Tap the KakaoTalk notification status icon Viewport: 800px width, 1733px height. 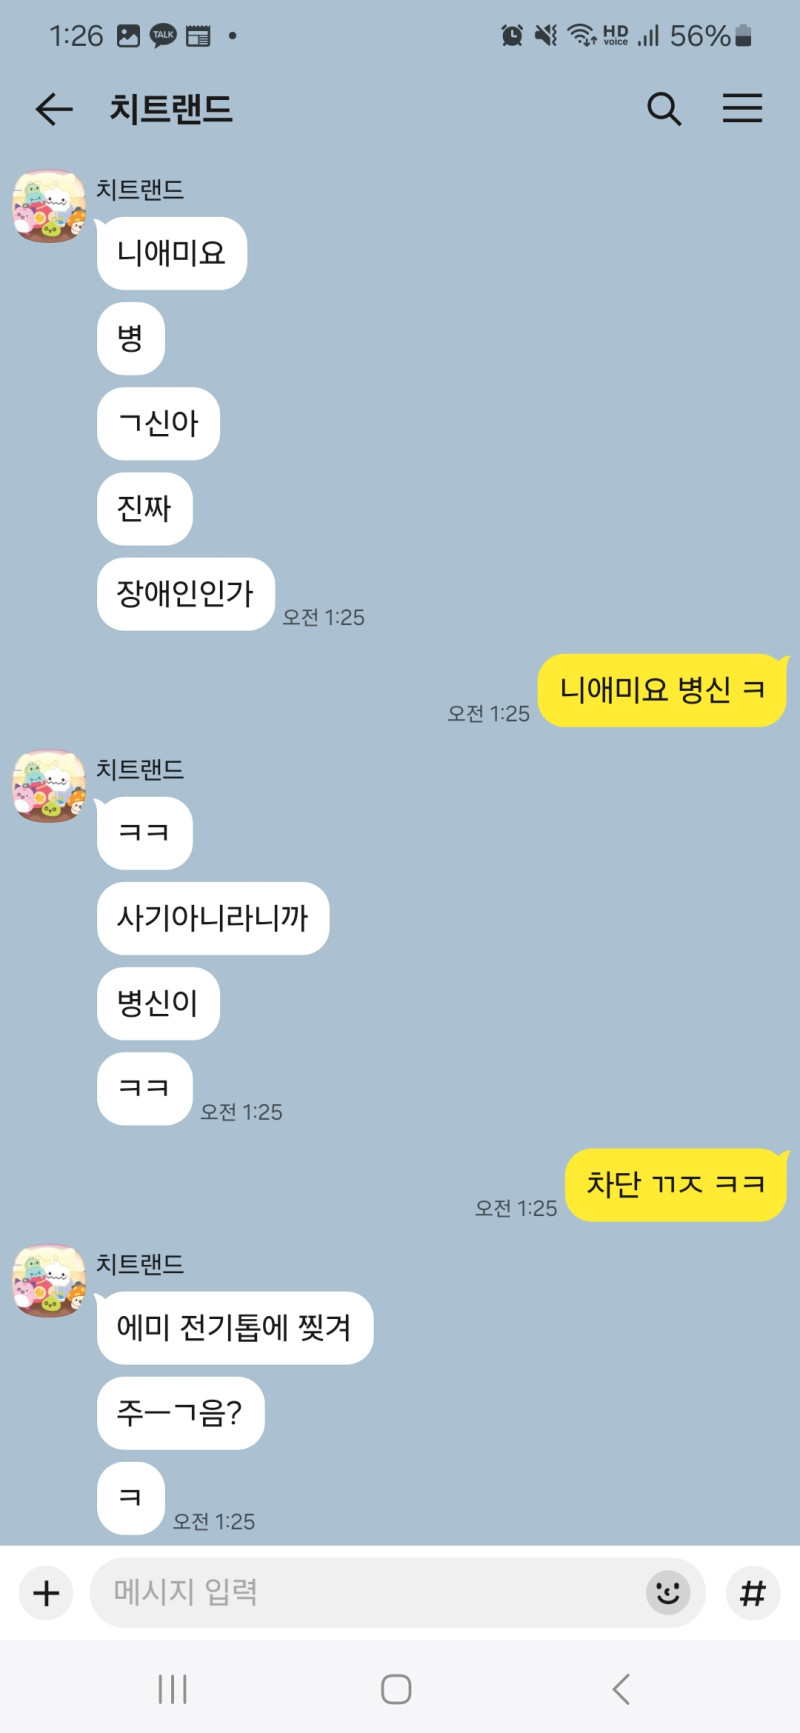click(163, 36)
